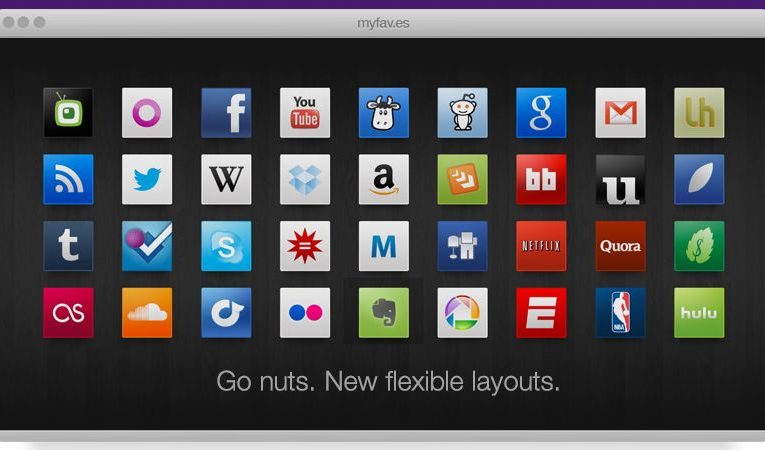Open the hulu tile

click(x=699, y=313)
